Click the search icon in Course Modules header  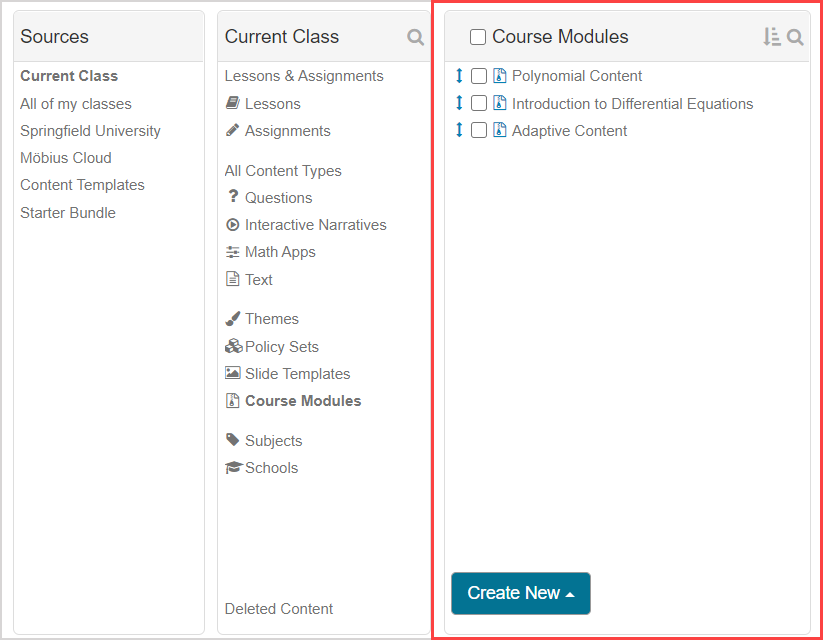coord(795,37)
